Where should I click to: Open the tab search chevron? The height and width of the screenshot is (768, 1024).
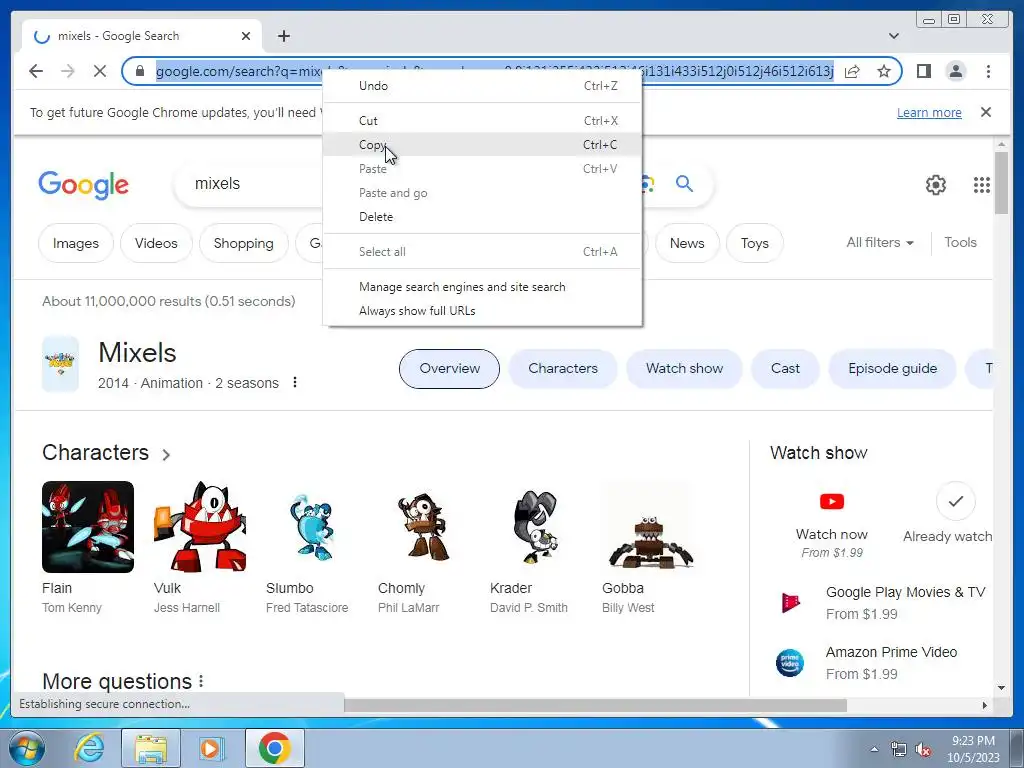[893, 36]
